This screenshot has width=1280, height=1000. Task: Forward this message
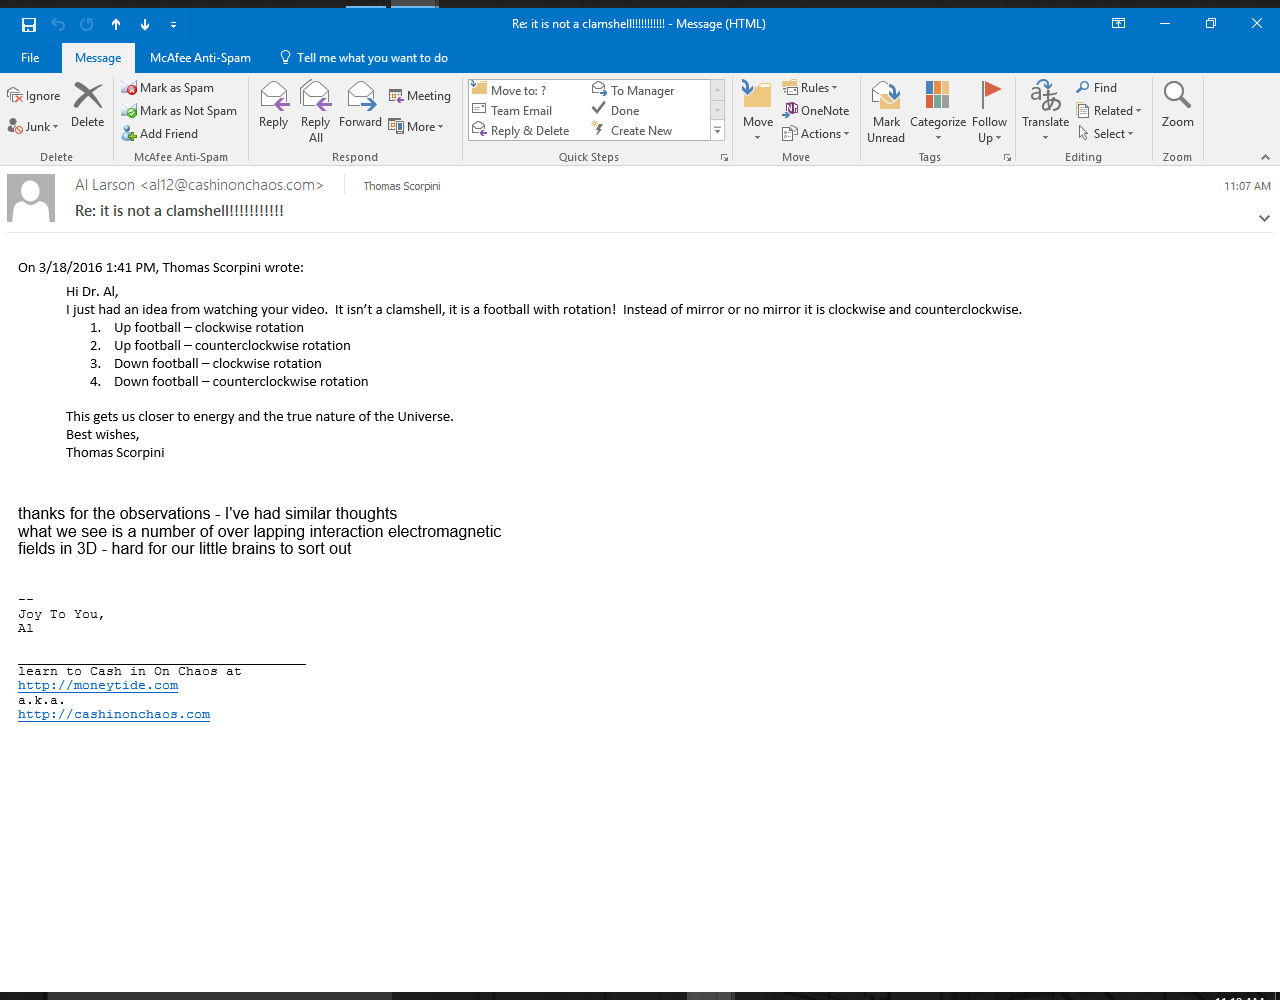coord(360,106)
